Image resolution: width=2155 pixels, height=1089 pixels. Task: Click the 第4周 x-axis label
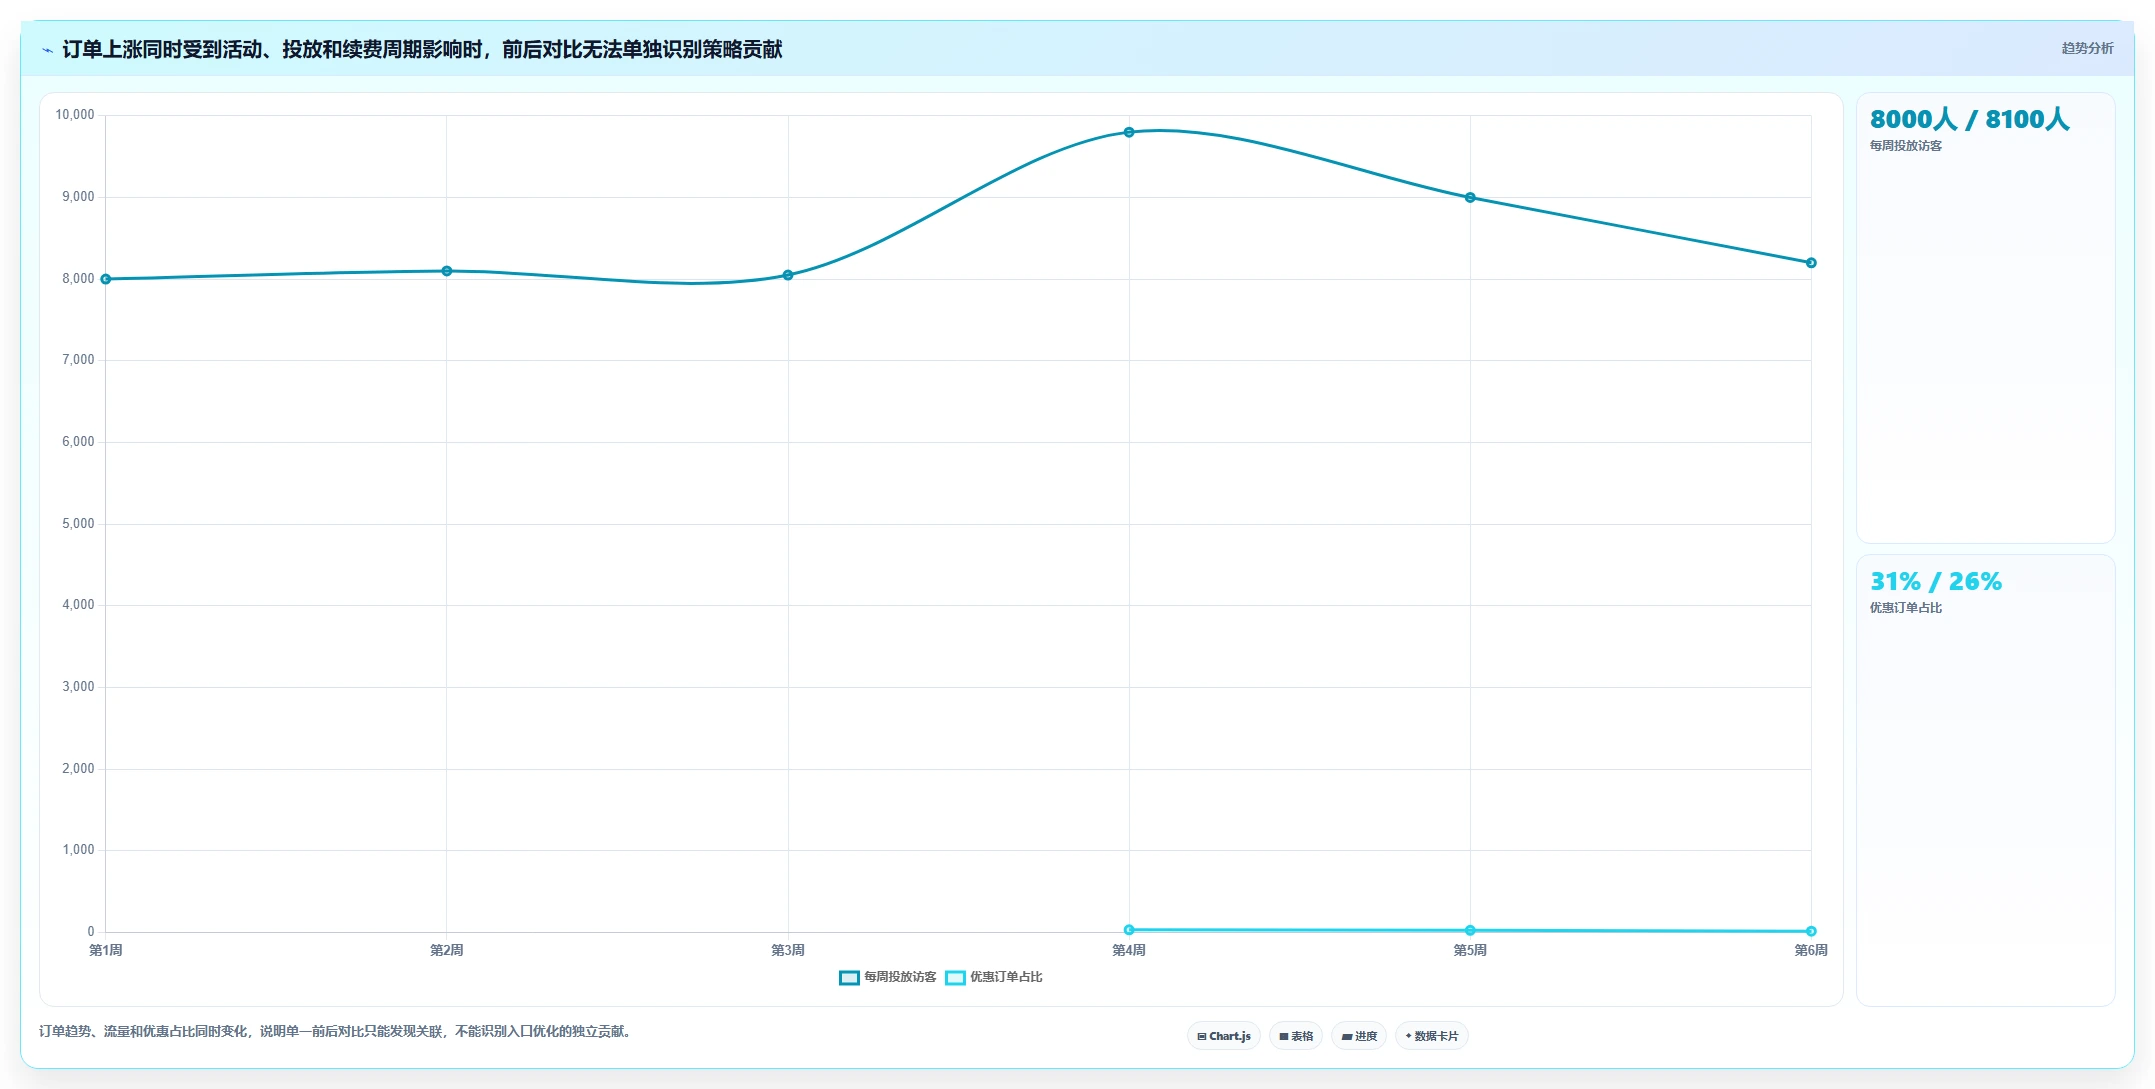[x=1129, y=950]
